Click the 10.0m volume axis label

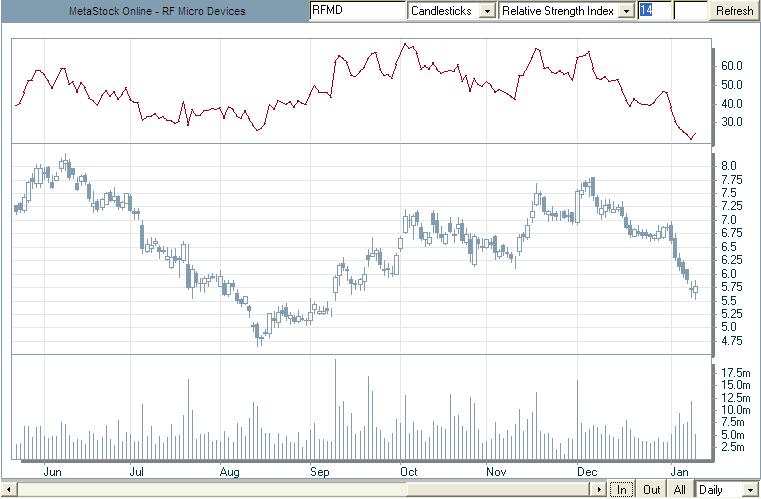(736, 410)
